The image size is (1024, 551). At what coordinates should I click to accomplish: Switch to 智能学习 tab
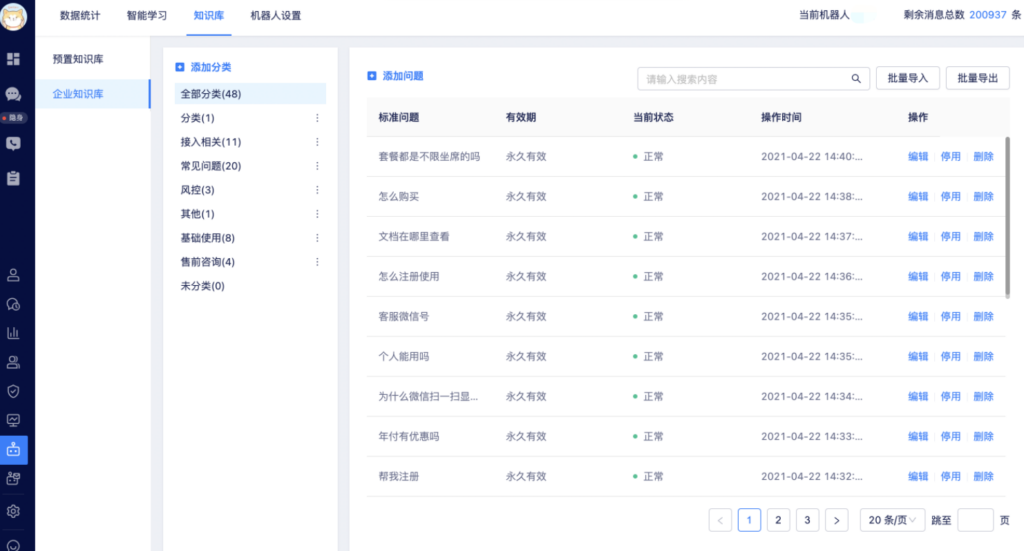(x=146, y=16)
